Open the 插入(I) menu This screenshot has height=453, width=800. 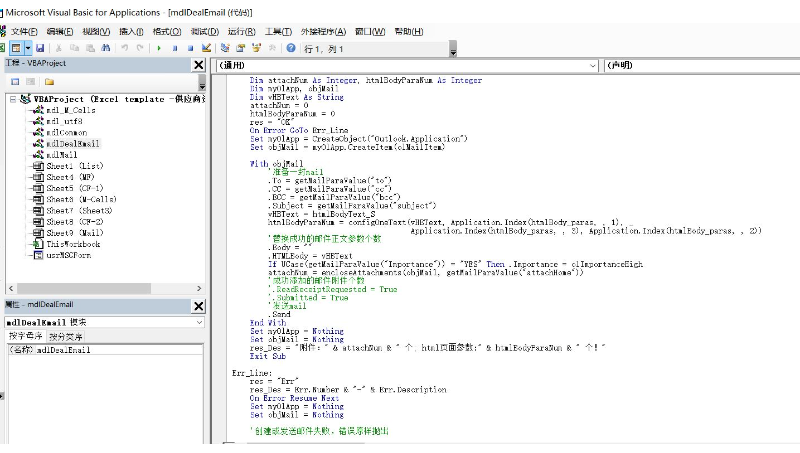pyautogui.click(x=131, y=32)
